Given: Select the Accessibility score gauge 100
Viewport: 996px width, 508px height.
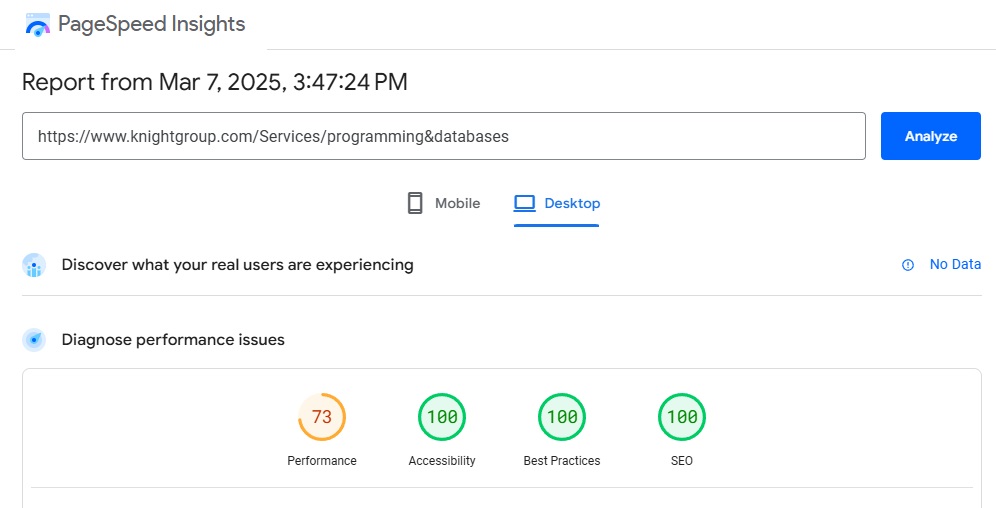Looking at the screenshot, I should (x=441, y=417).
